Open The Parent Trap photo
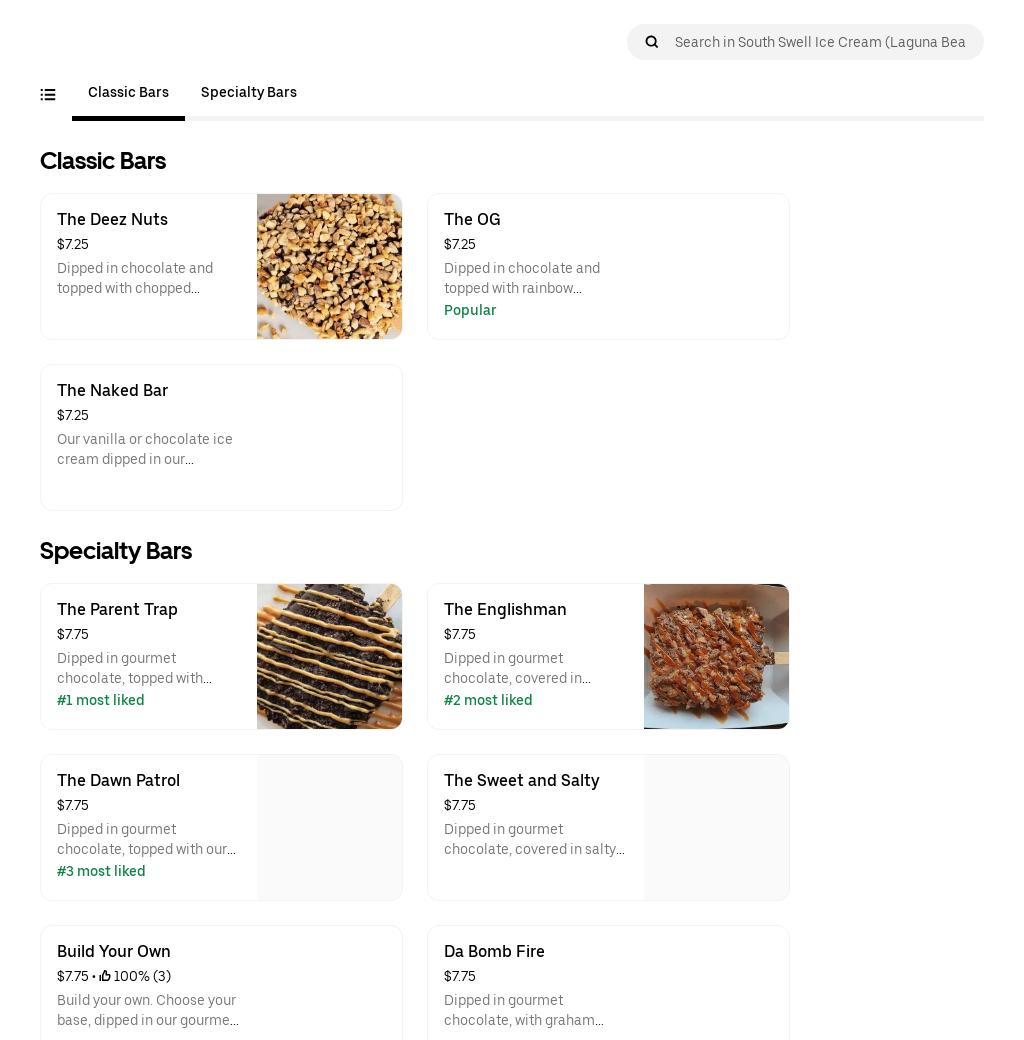This screenshot has height=1040, width=1024. (329, 656)
